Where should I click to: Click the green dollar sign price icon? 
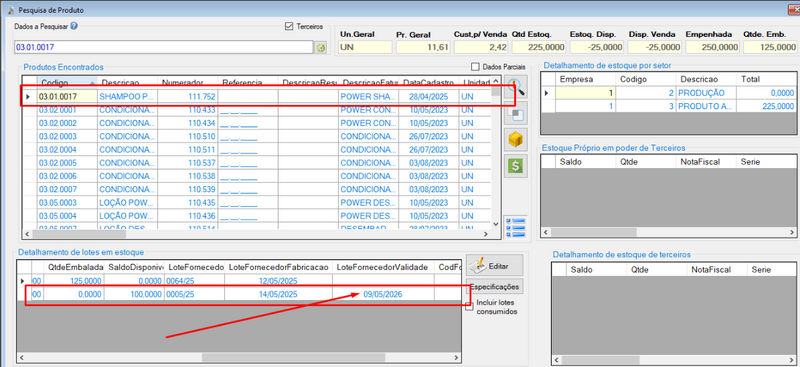click(x=516, y=166)
